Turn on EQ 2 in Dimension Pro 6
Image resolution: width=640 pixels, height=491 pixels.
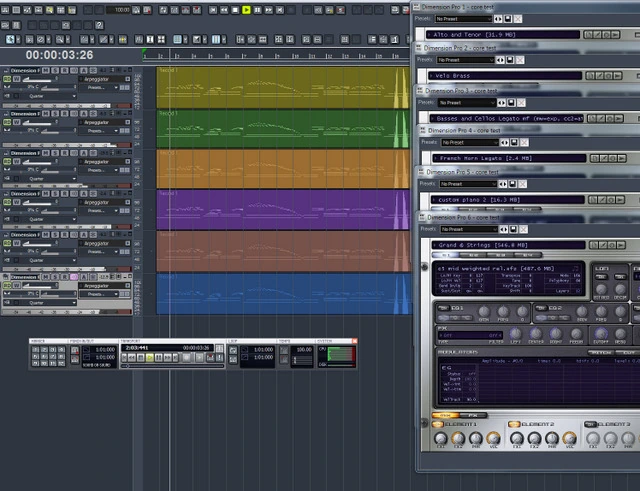pyautogui.click(x=541, y=308)
